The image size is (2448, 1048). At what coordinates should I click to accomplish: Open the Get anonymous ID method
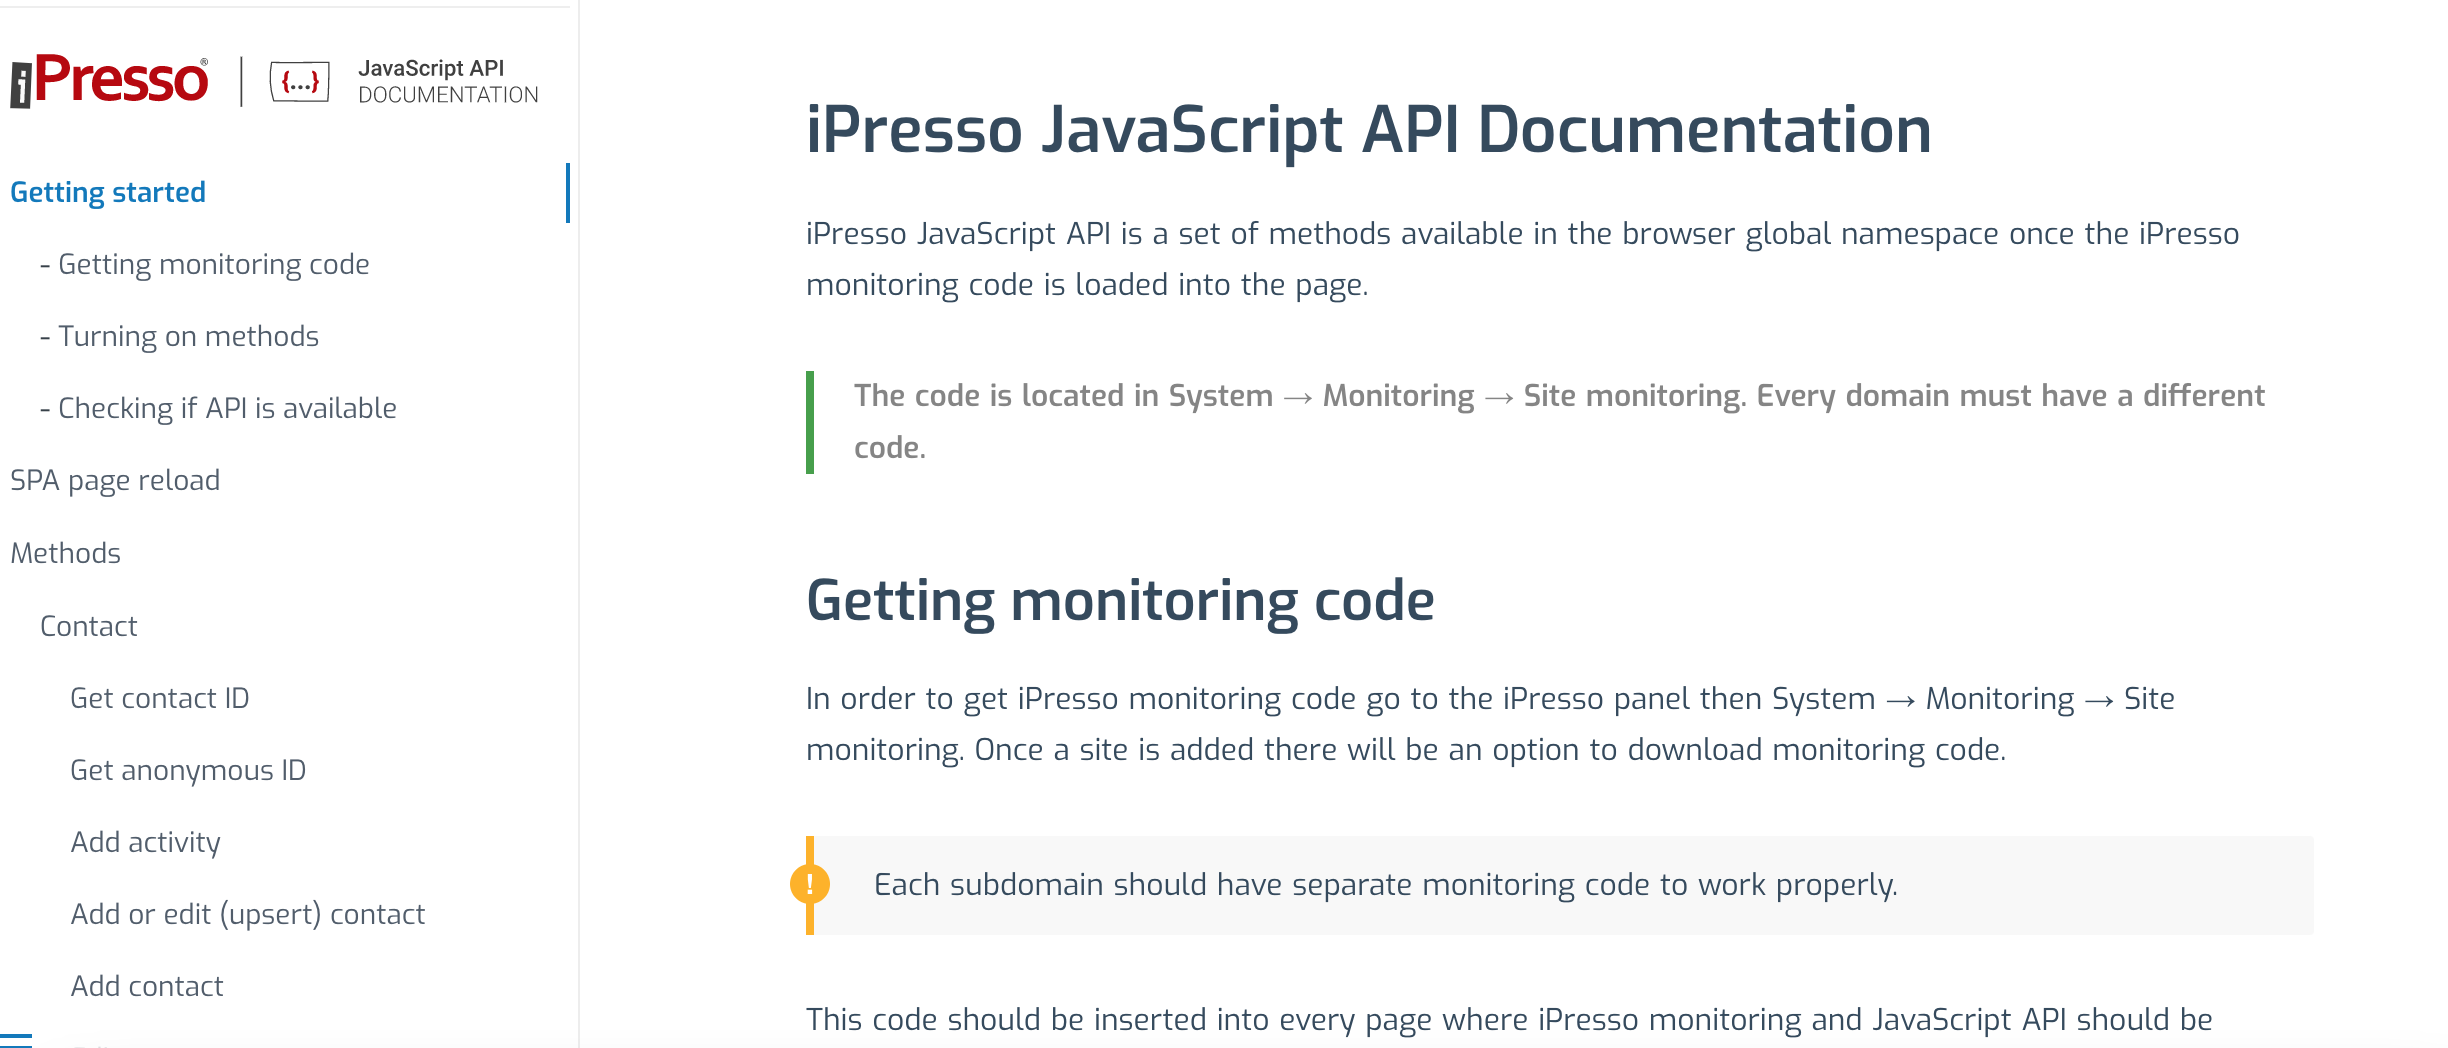[x=188, y=770]
